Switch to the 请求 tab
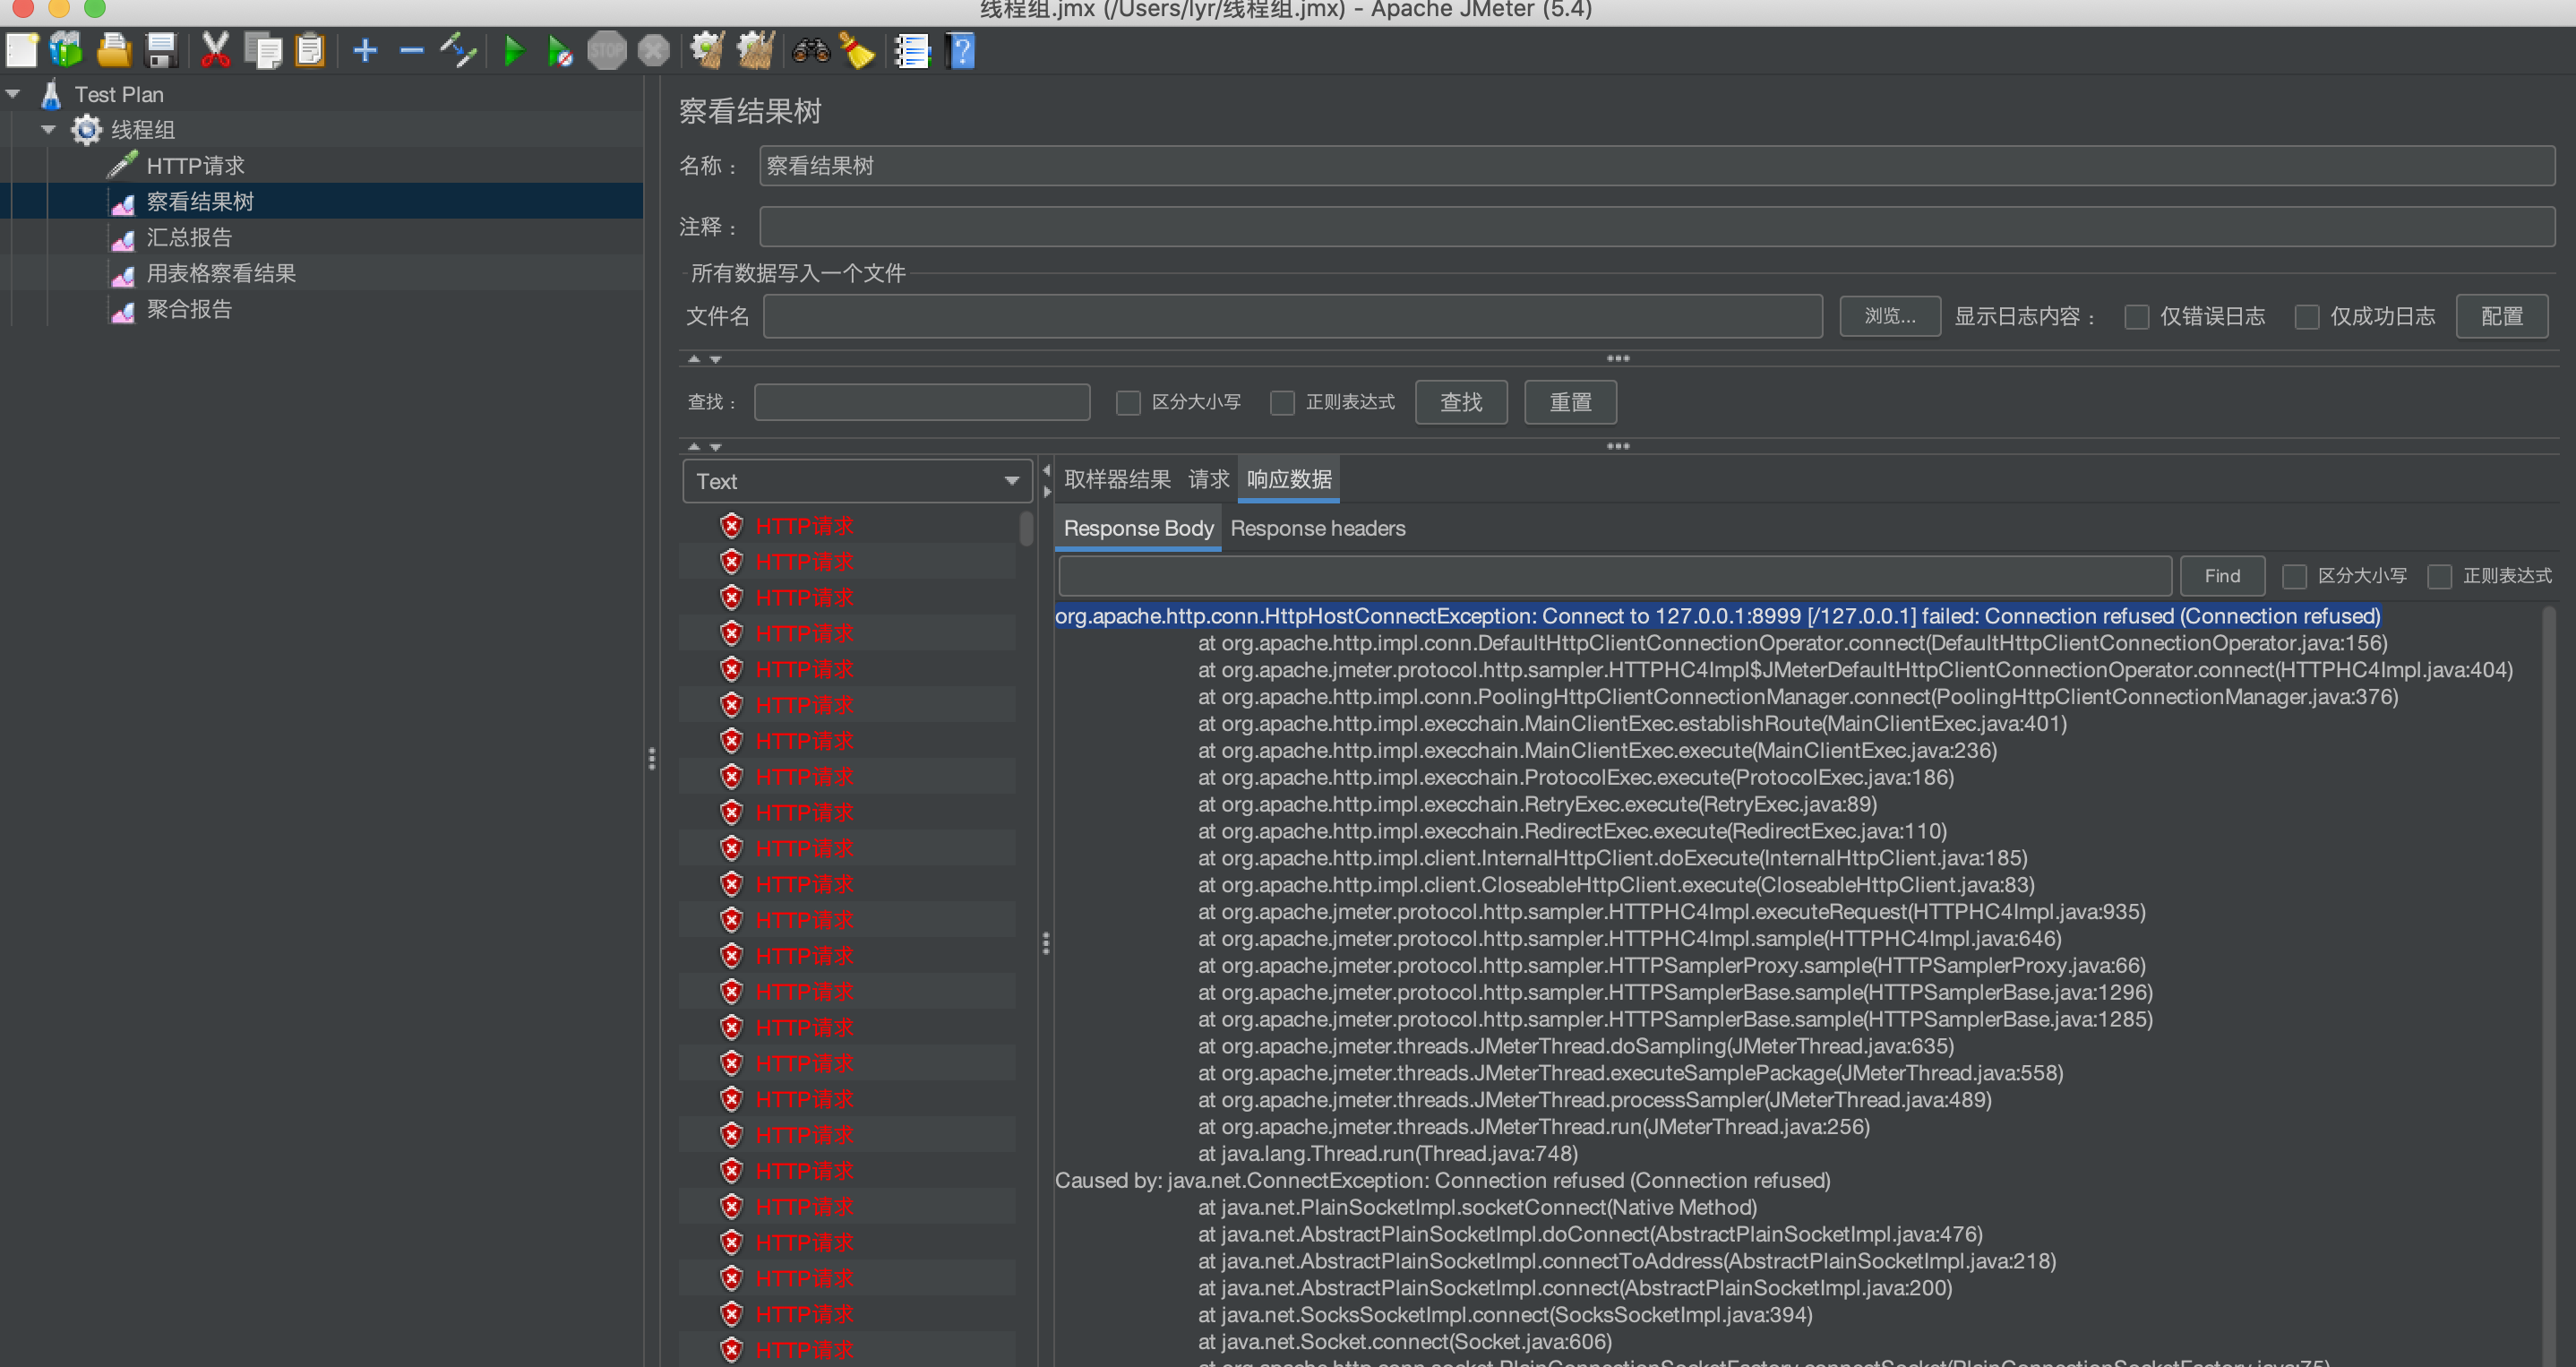This screenshot has height=1367, width=2576. pos(1208,479)
